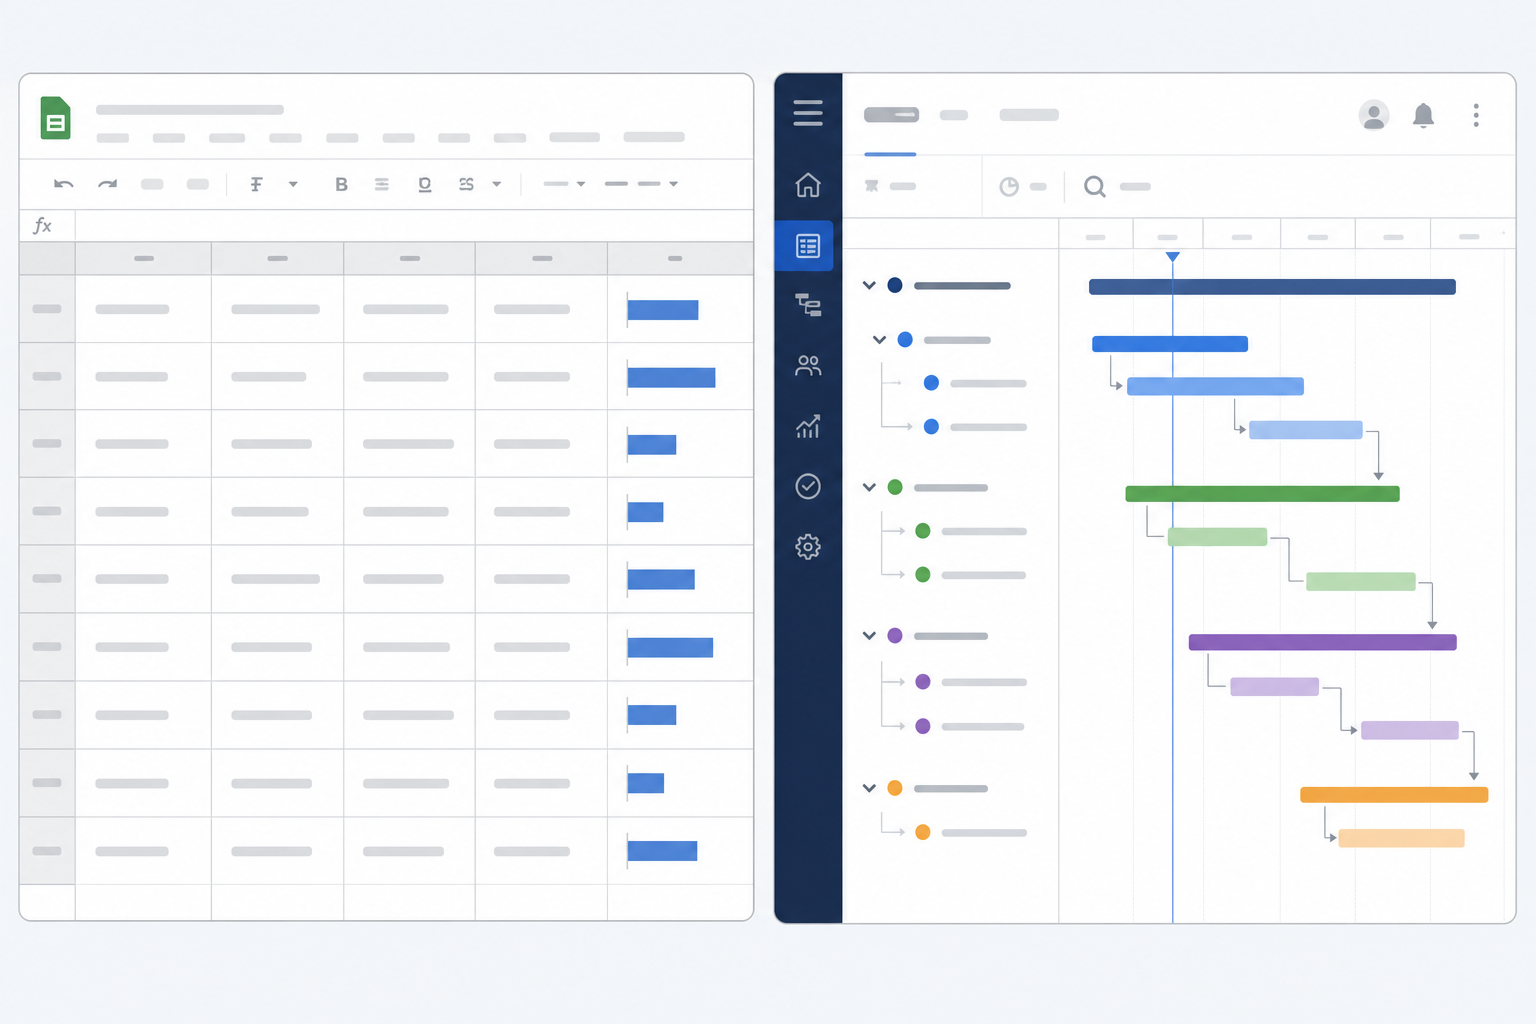Open the text format dropdown arrow

(x=293, y=184)
